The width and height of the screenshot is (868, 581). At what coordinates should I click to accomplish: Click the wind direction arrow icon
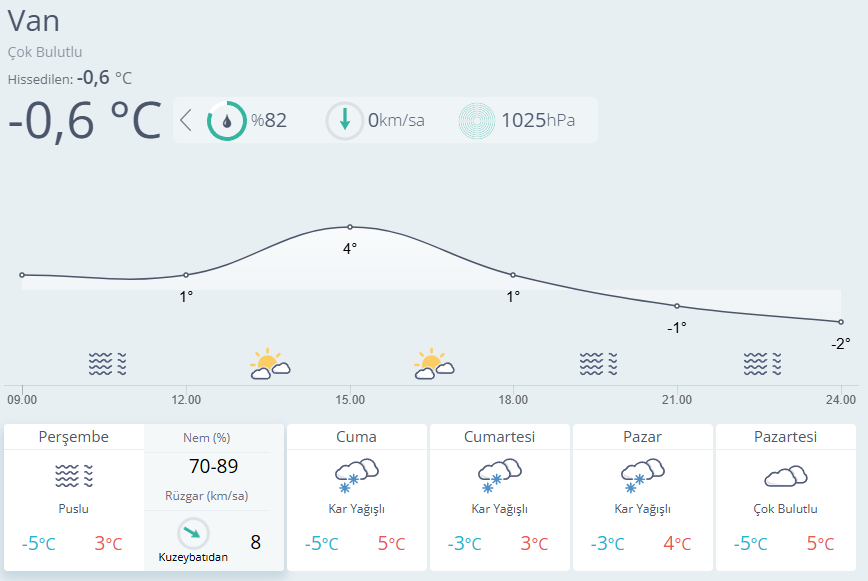pyautogui.click(x=345, y=121)
